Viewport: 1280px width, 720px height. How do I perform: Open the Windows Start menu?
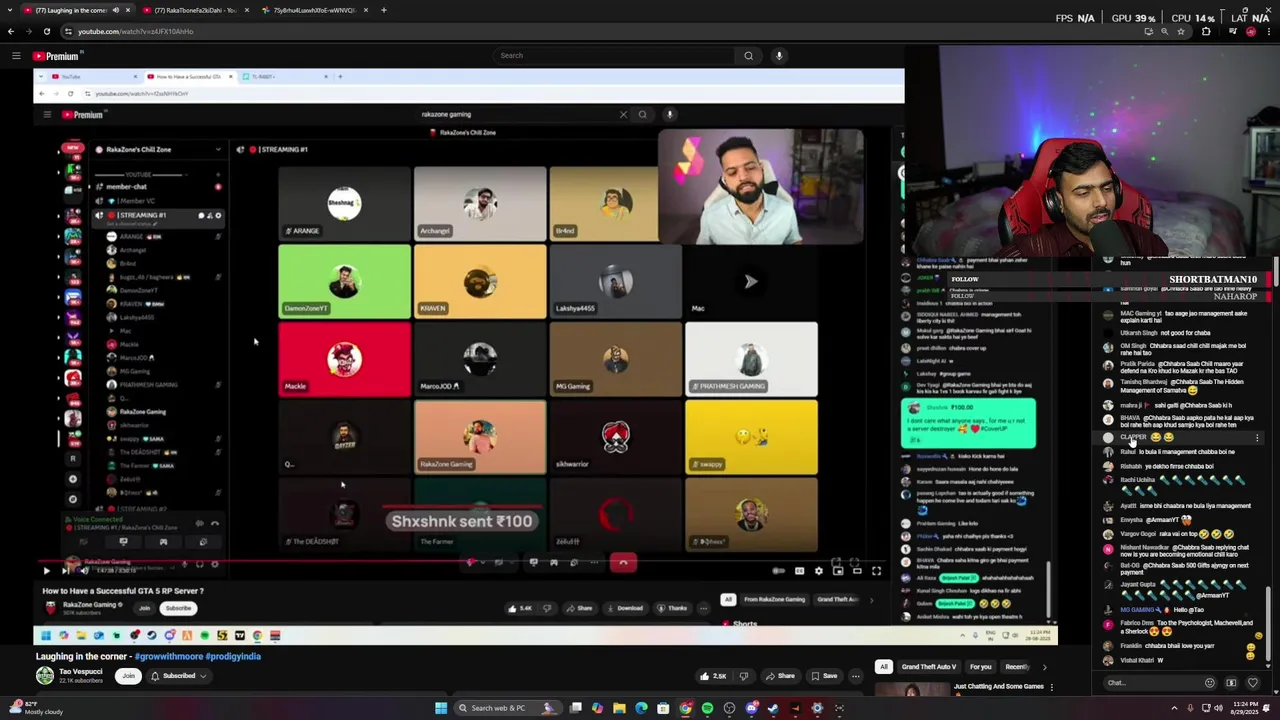[441, 708]
